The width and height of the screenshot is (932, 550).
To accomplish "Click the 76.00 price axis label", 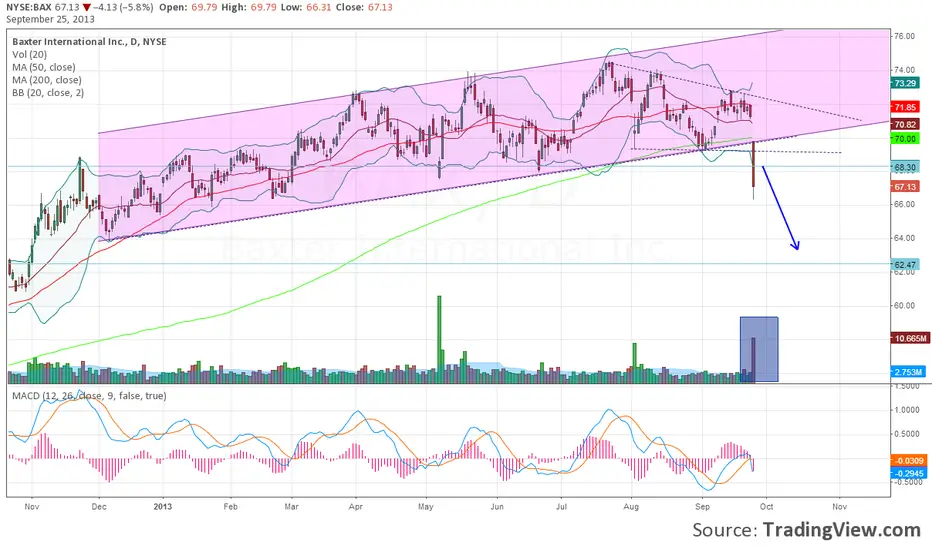I will click(x=905, y=36).
